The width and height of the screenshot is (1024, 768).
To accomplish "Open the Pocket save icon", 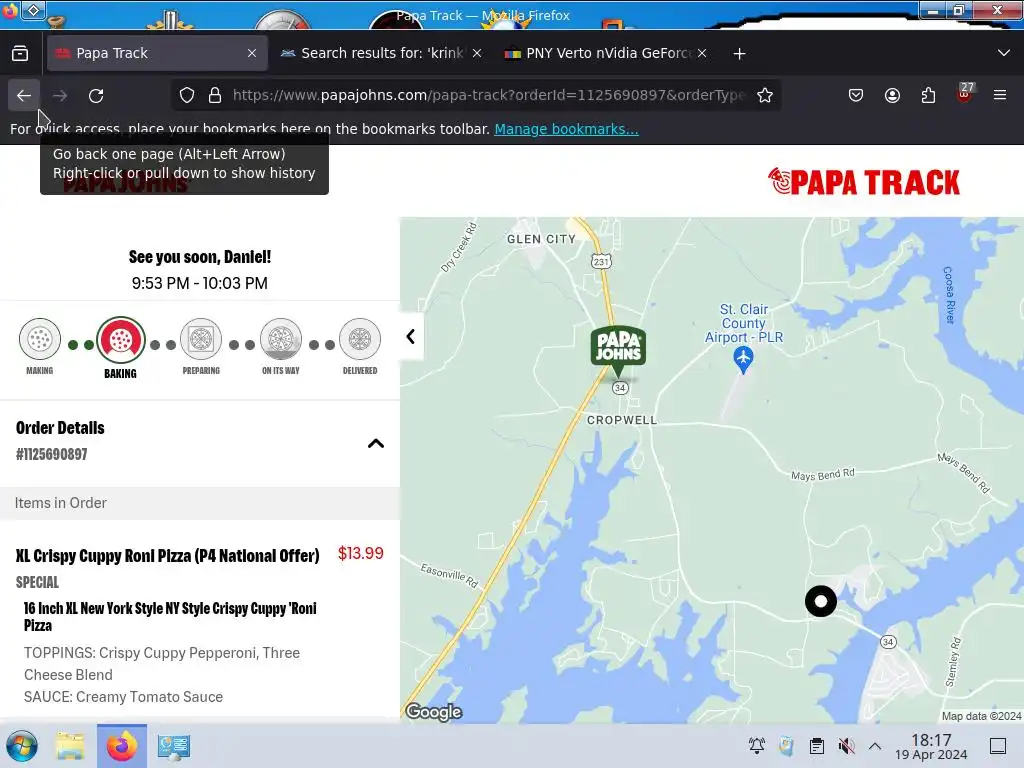I will [856, 95].
